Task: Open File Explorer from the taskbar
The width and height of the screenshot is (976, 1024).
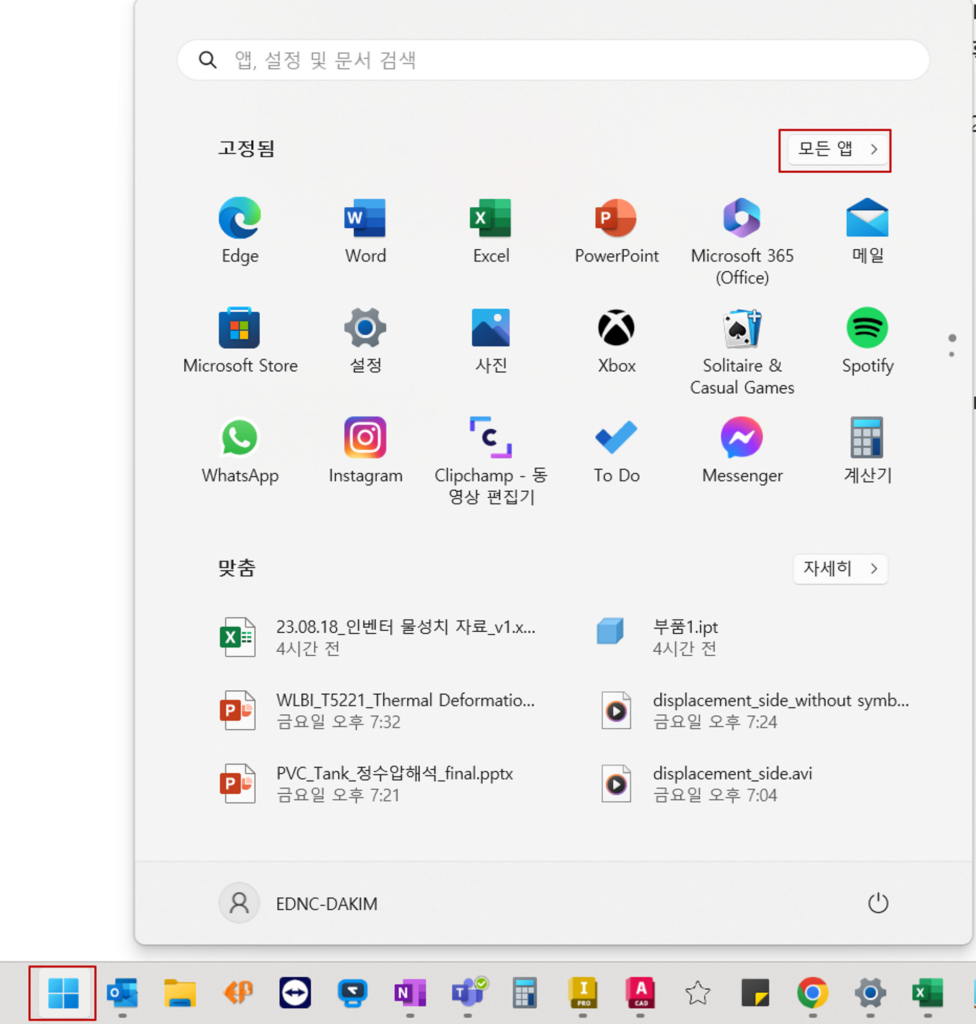Action: coord(180,993)
